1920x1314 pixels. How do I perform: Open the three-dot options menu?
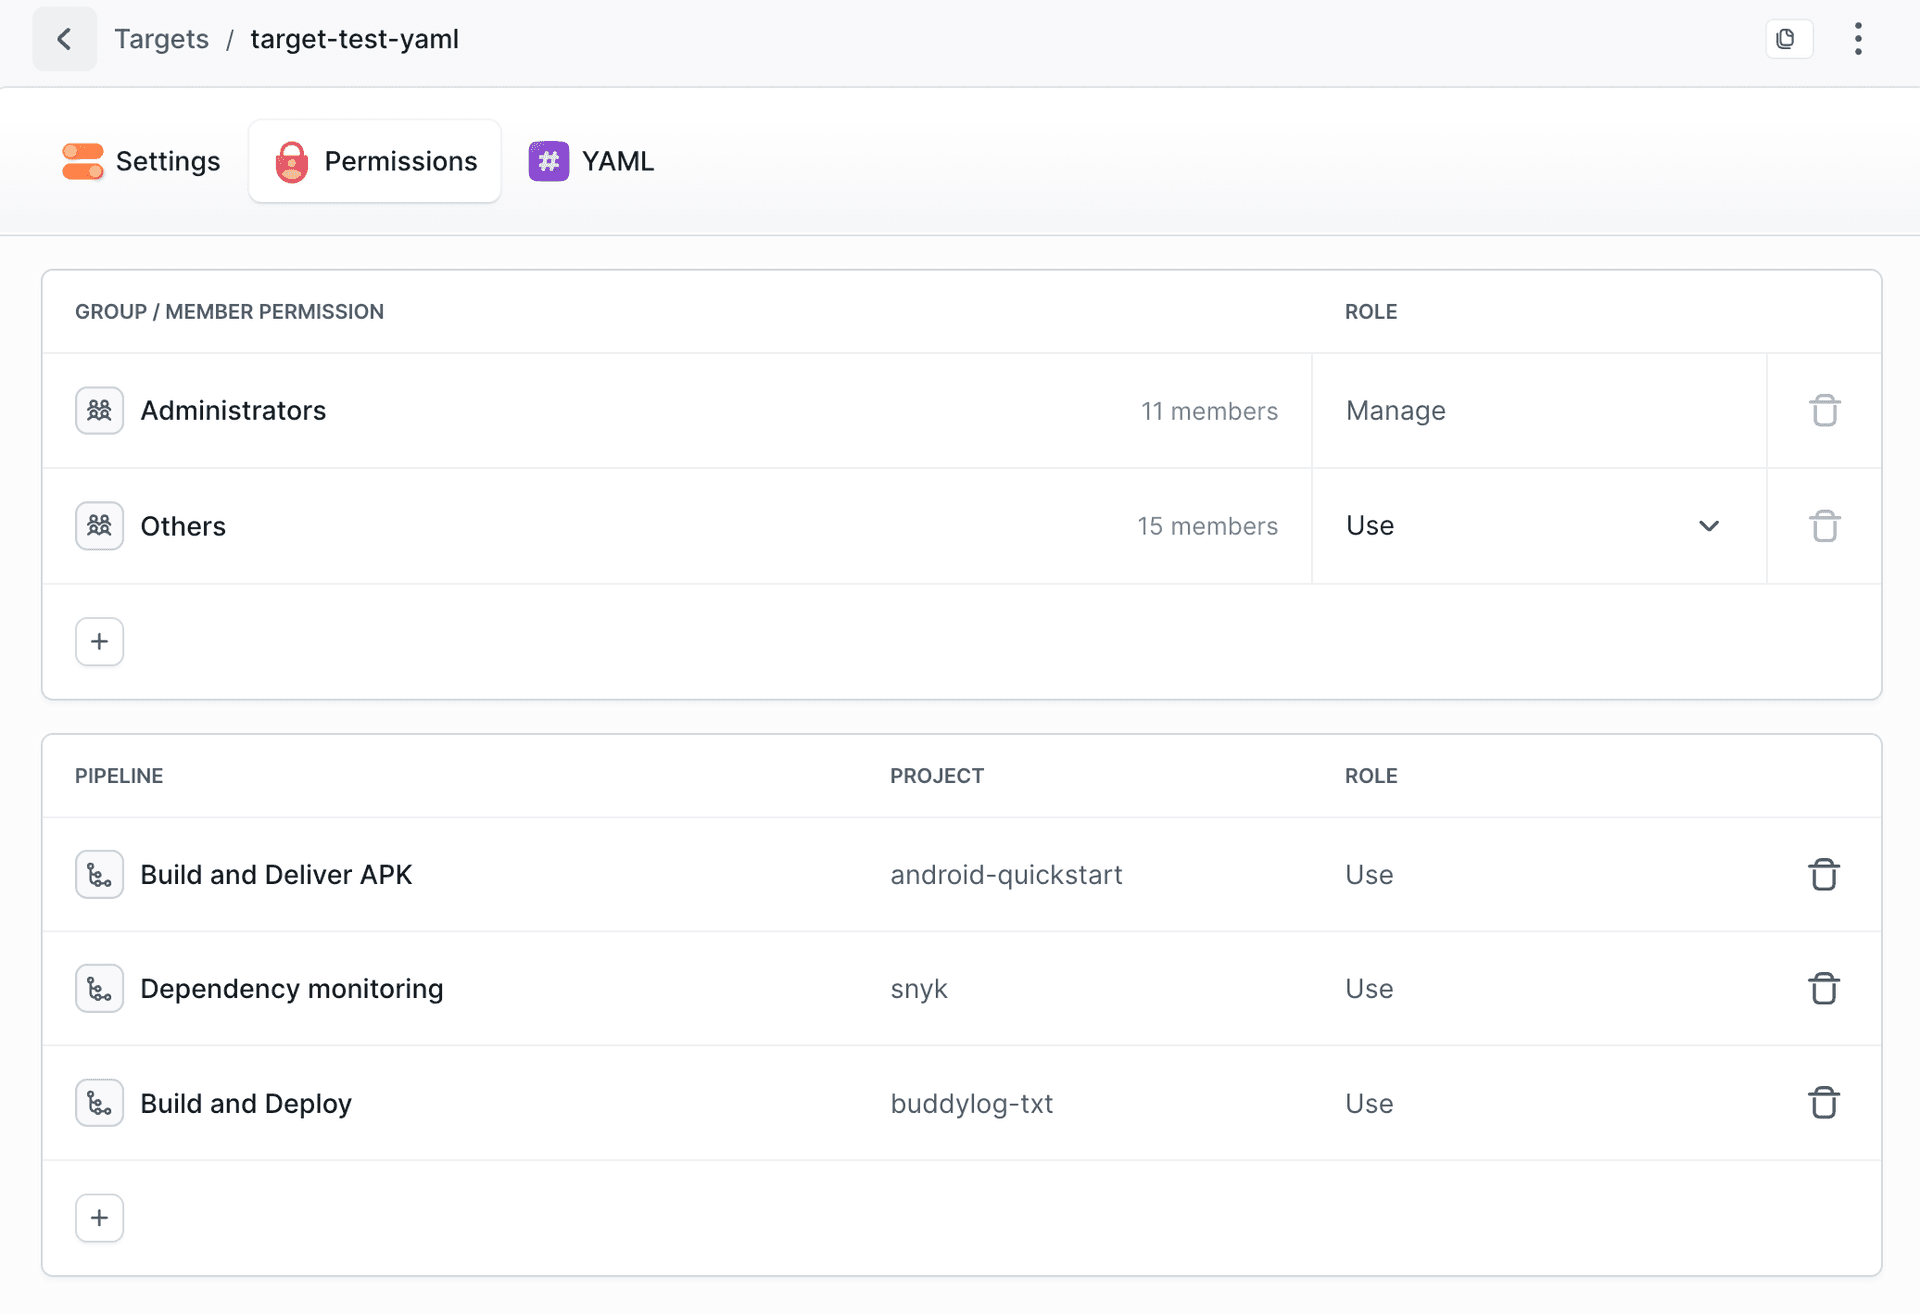[1858, 38]
